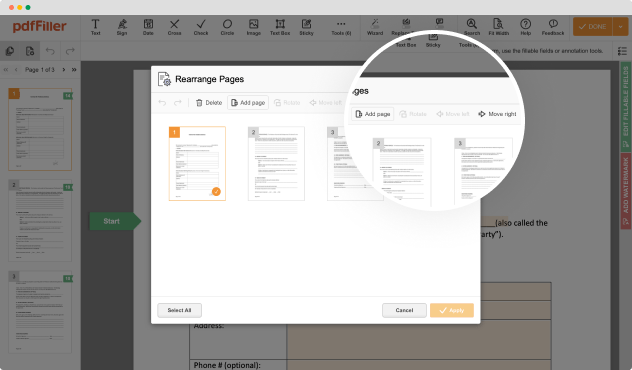Go to next page using arrow
The width and height of the screenshot is (632, 370).
(64, 70)
